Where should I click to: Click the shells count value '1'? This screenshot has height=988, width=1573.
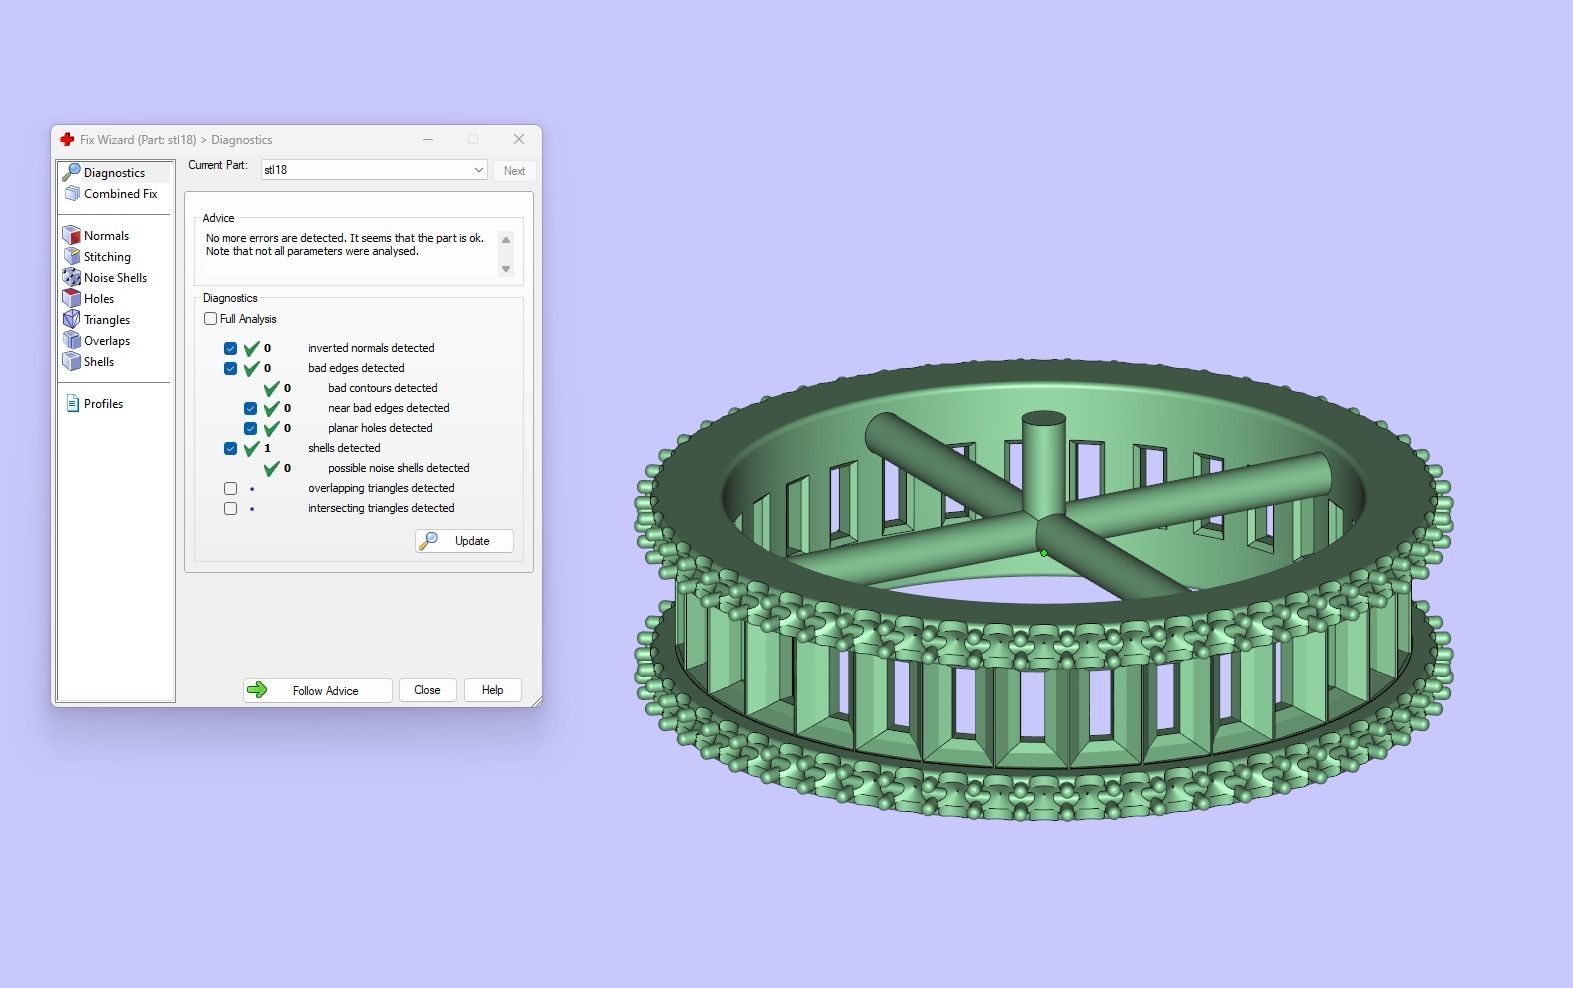click(x=267, y=448)
